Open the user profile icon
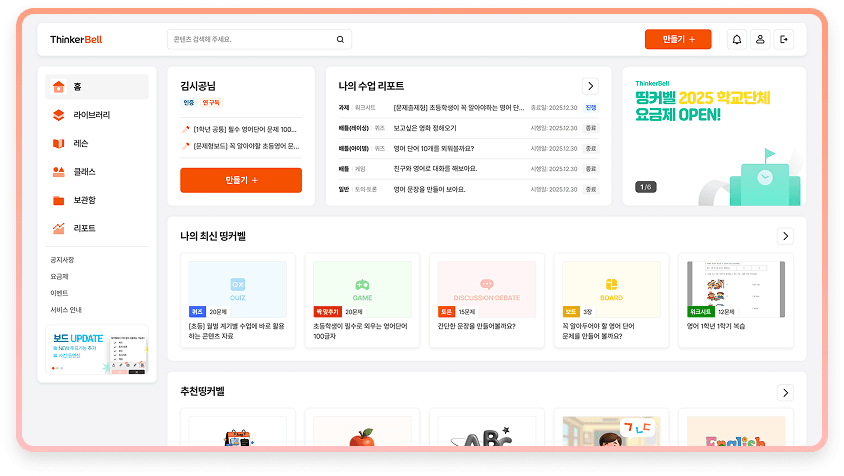844x476 pixels. (760, 39)
